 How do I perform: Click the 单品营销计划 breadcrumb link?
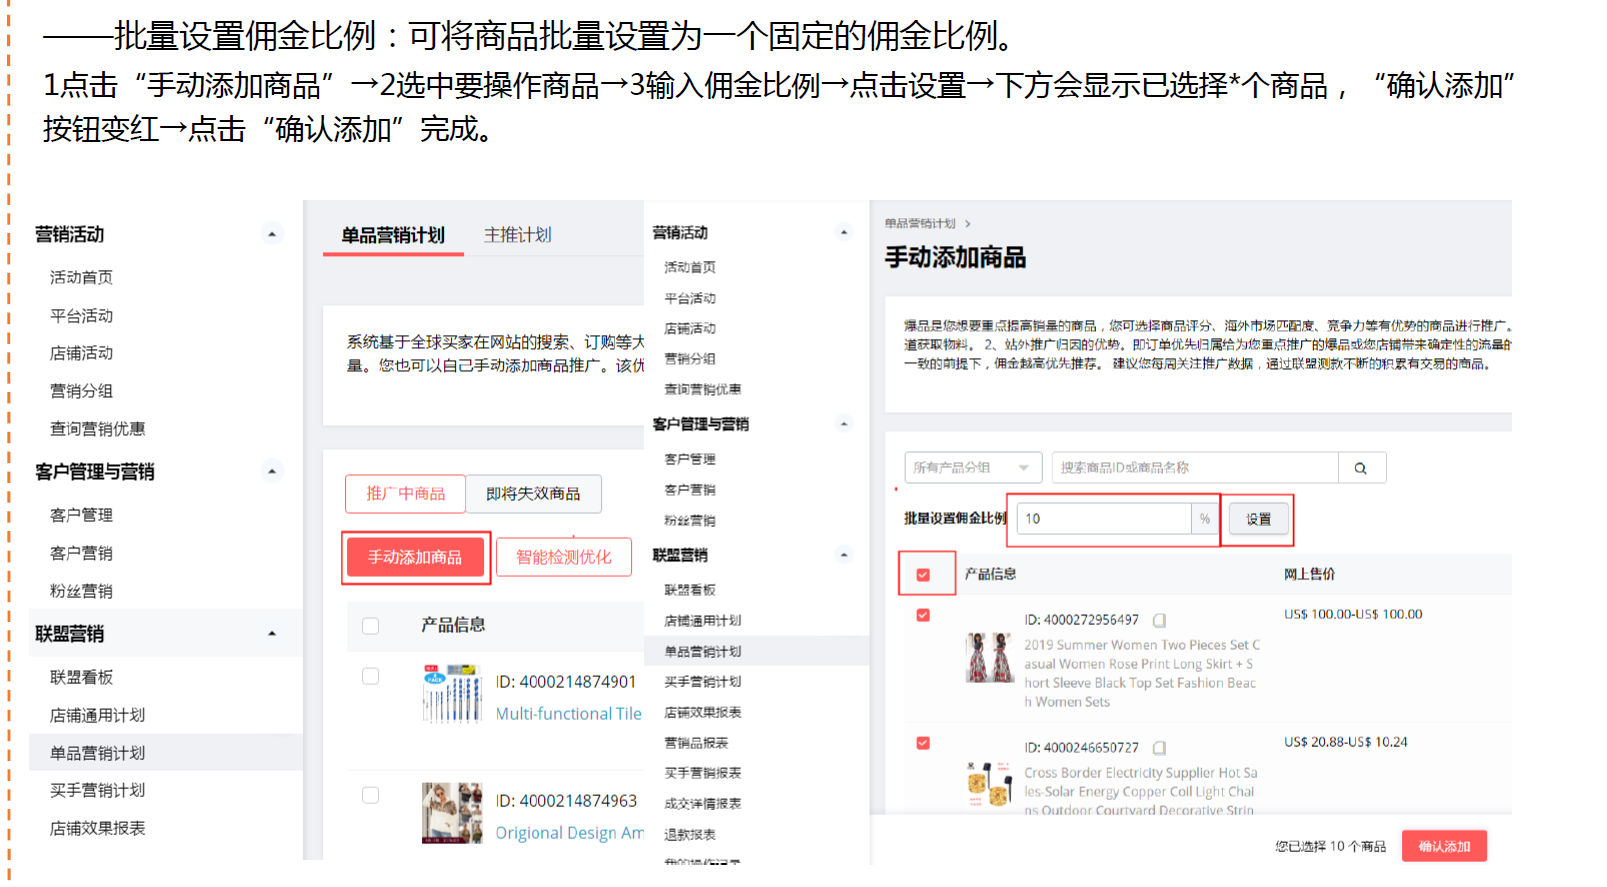[920, 223]
